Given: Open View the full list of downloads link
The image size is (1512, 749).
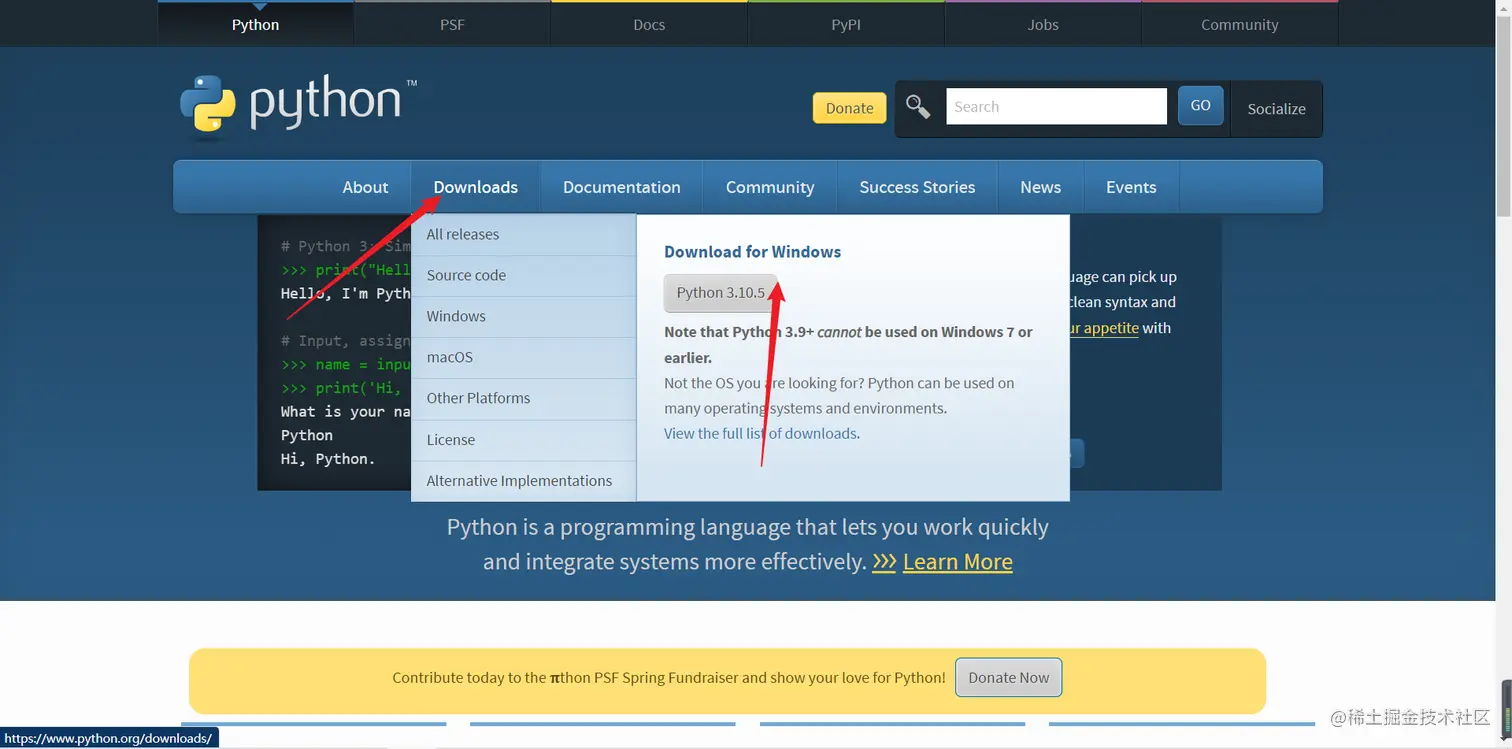Looking at the screenshot, I should click(x=760, y=433).
